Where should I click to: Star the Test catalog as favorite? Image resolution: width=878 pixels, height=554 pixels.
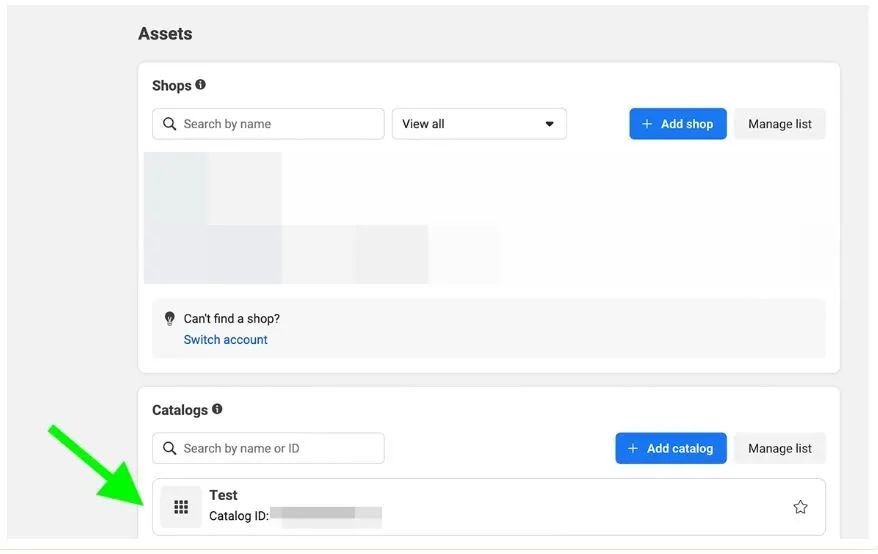[x=800, y=507]
